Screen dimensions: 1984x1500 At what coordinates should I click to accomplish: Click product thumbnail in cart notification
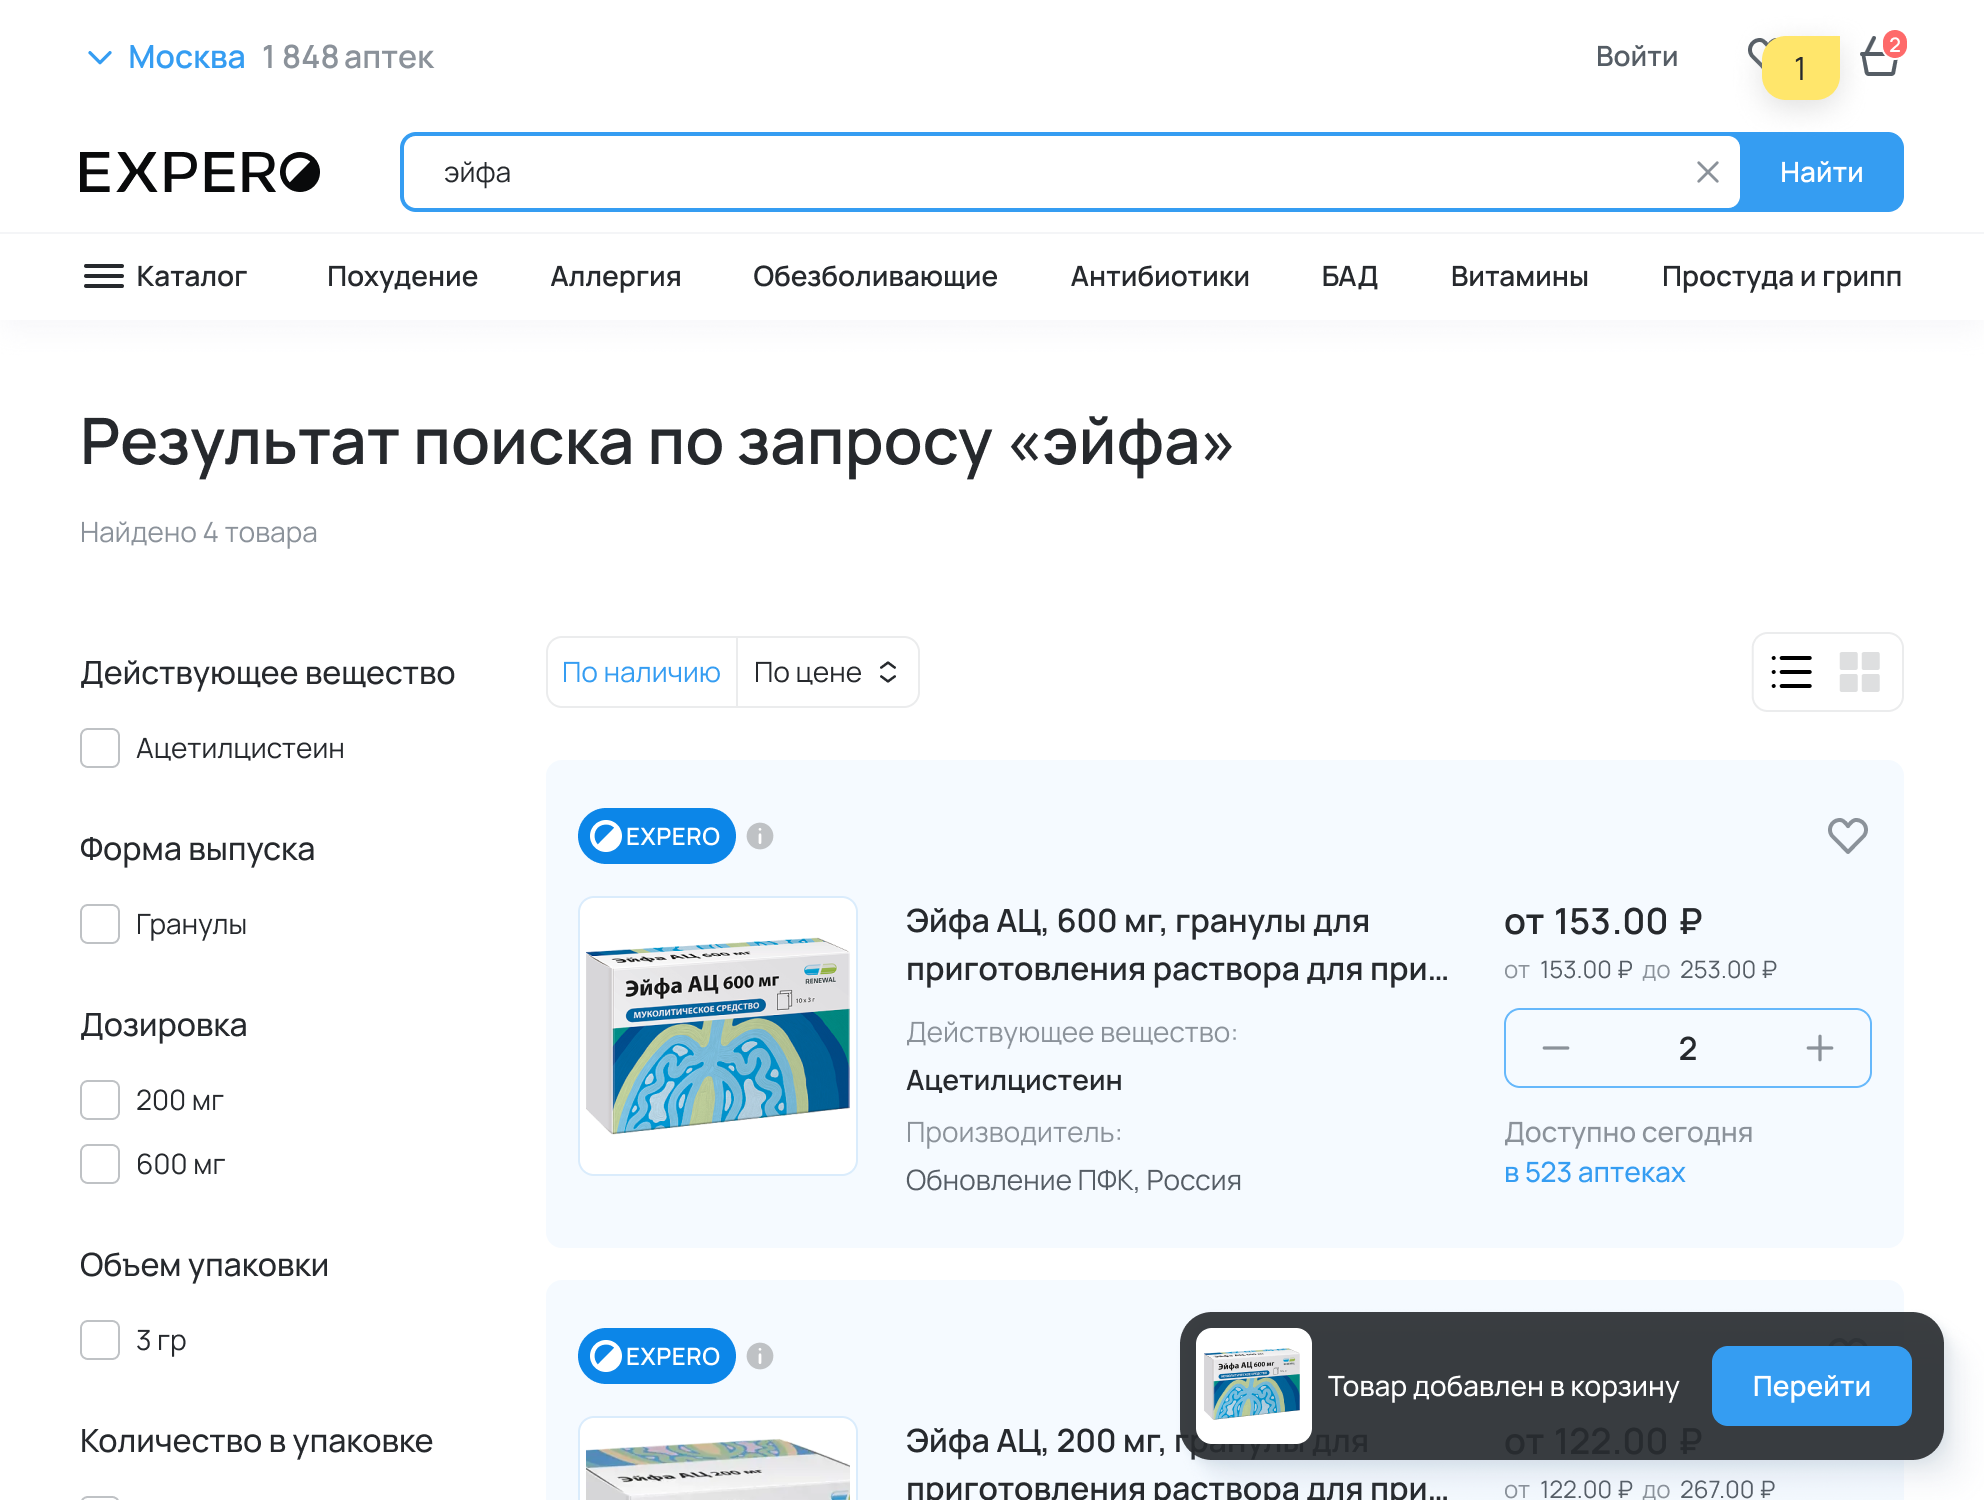tap(1254, 1386)
